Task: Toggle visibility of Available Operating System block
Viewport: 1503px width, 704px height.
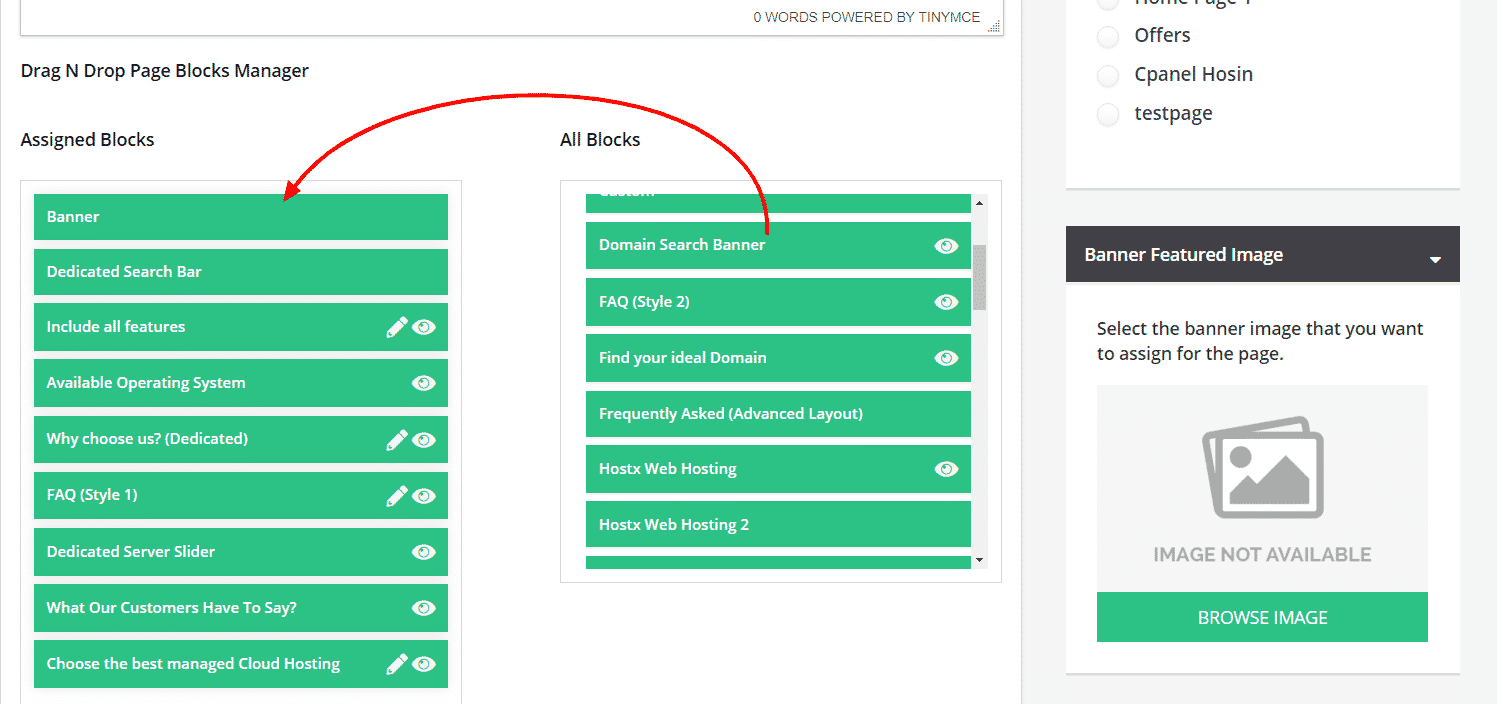Action: (422, 383)
